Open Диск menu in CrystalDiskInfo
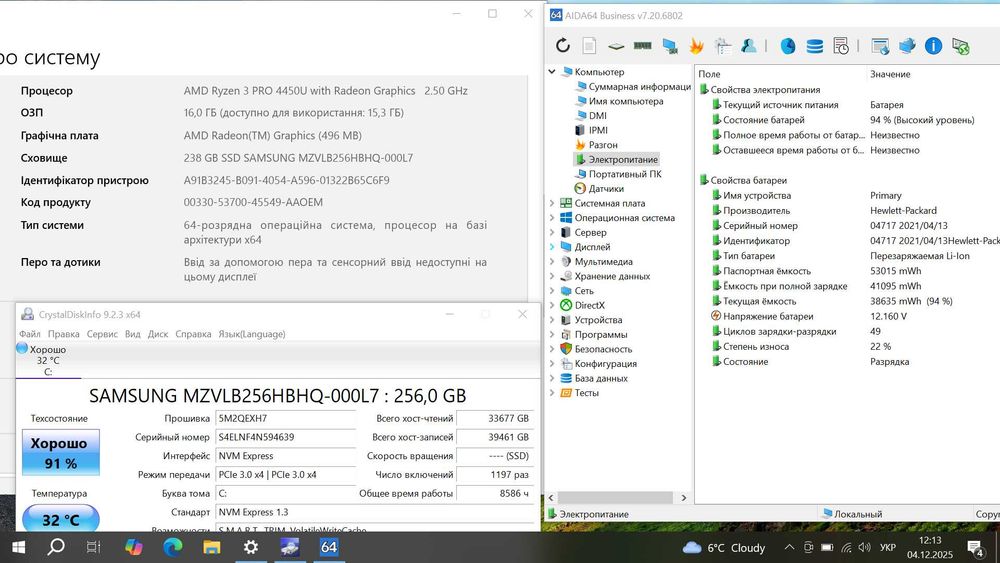This screenshot has height=563, width=1000. point(158,334)
